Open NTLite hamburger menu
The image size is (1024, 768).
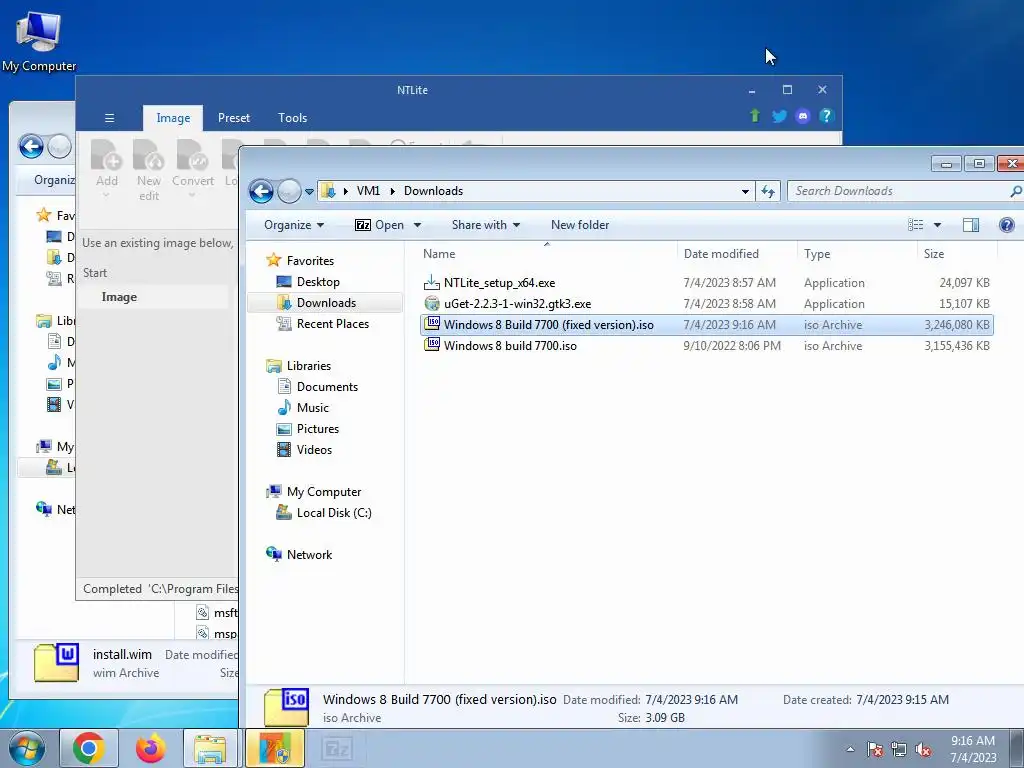[x=110, y=118]
